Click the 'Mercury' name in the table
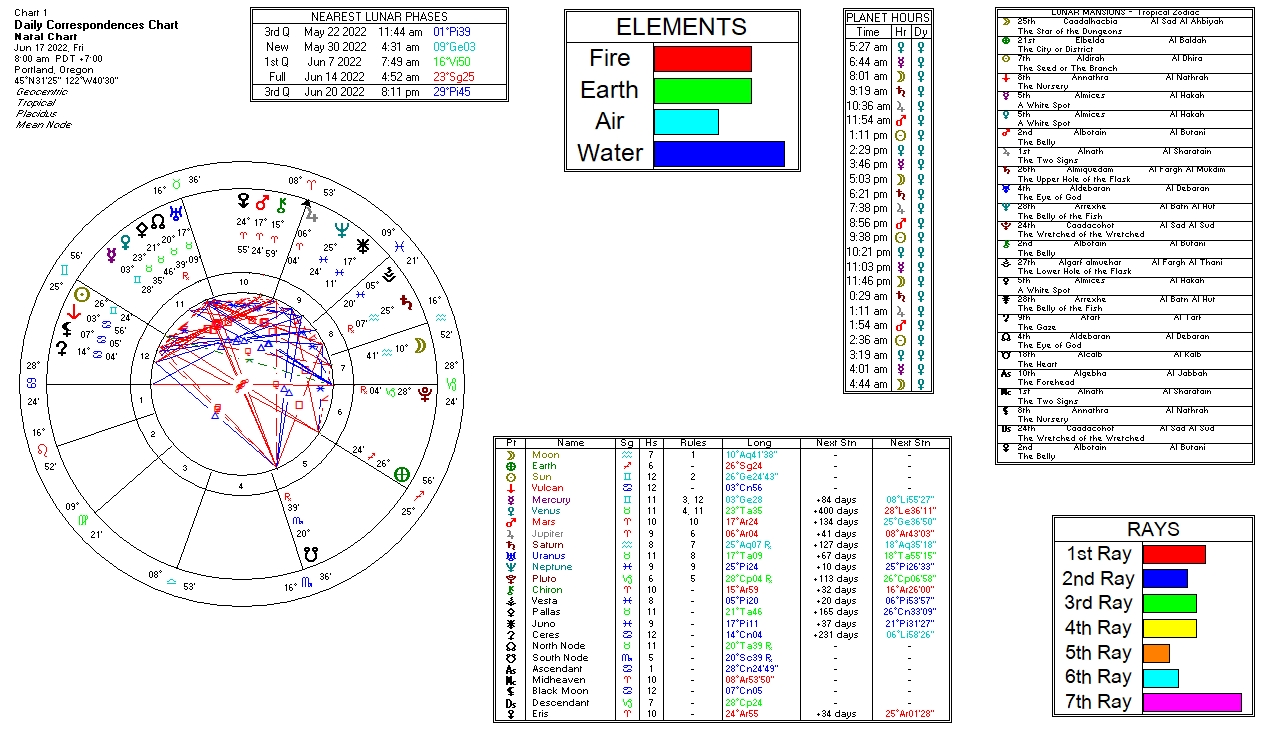This screenshot has width=1267, height=741. tap(551, 500)
